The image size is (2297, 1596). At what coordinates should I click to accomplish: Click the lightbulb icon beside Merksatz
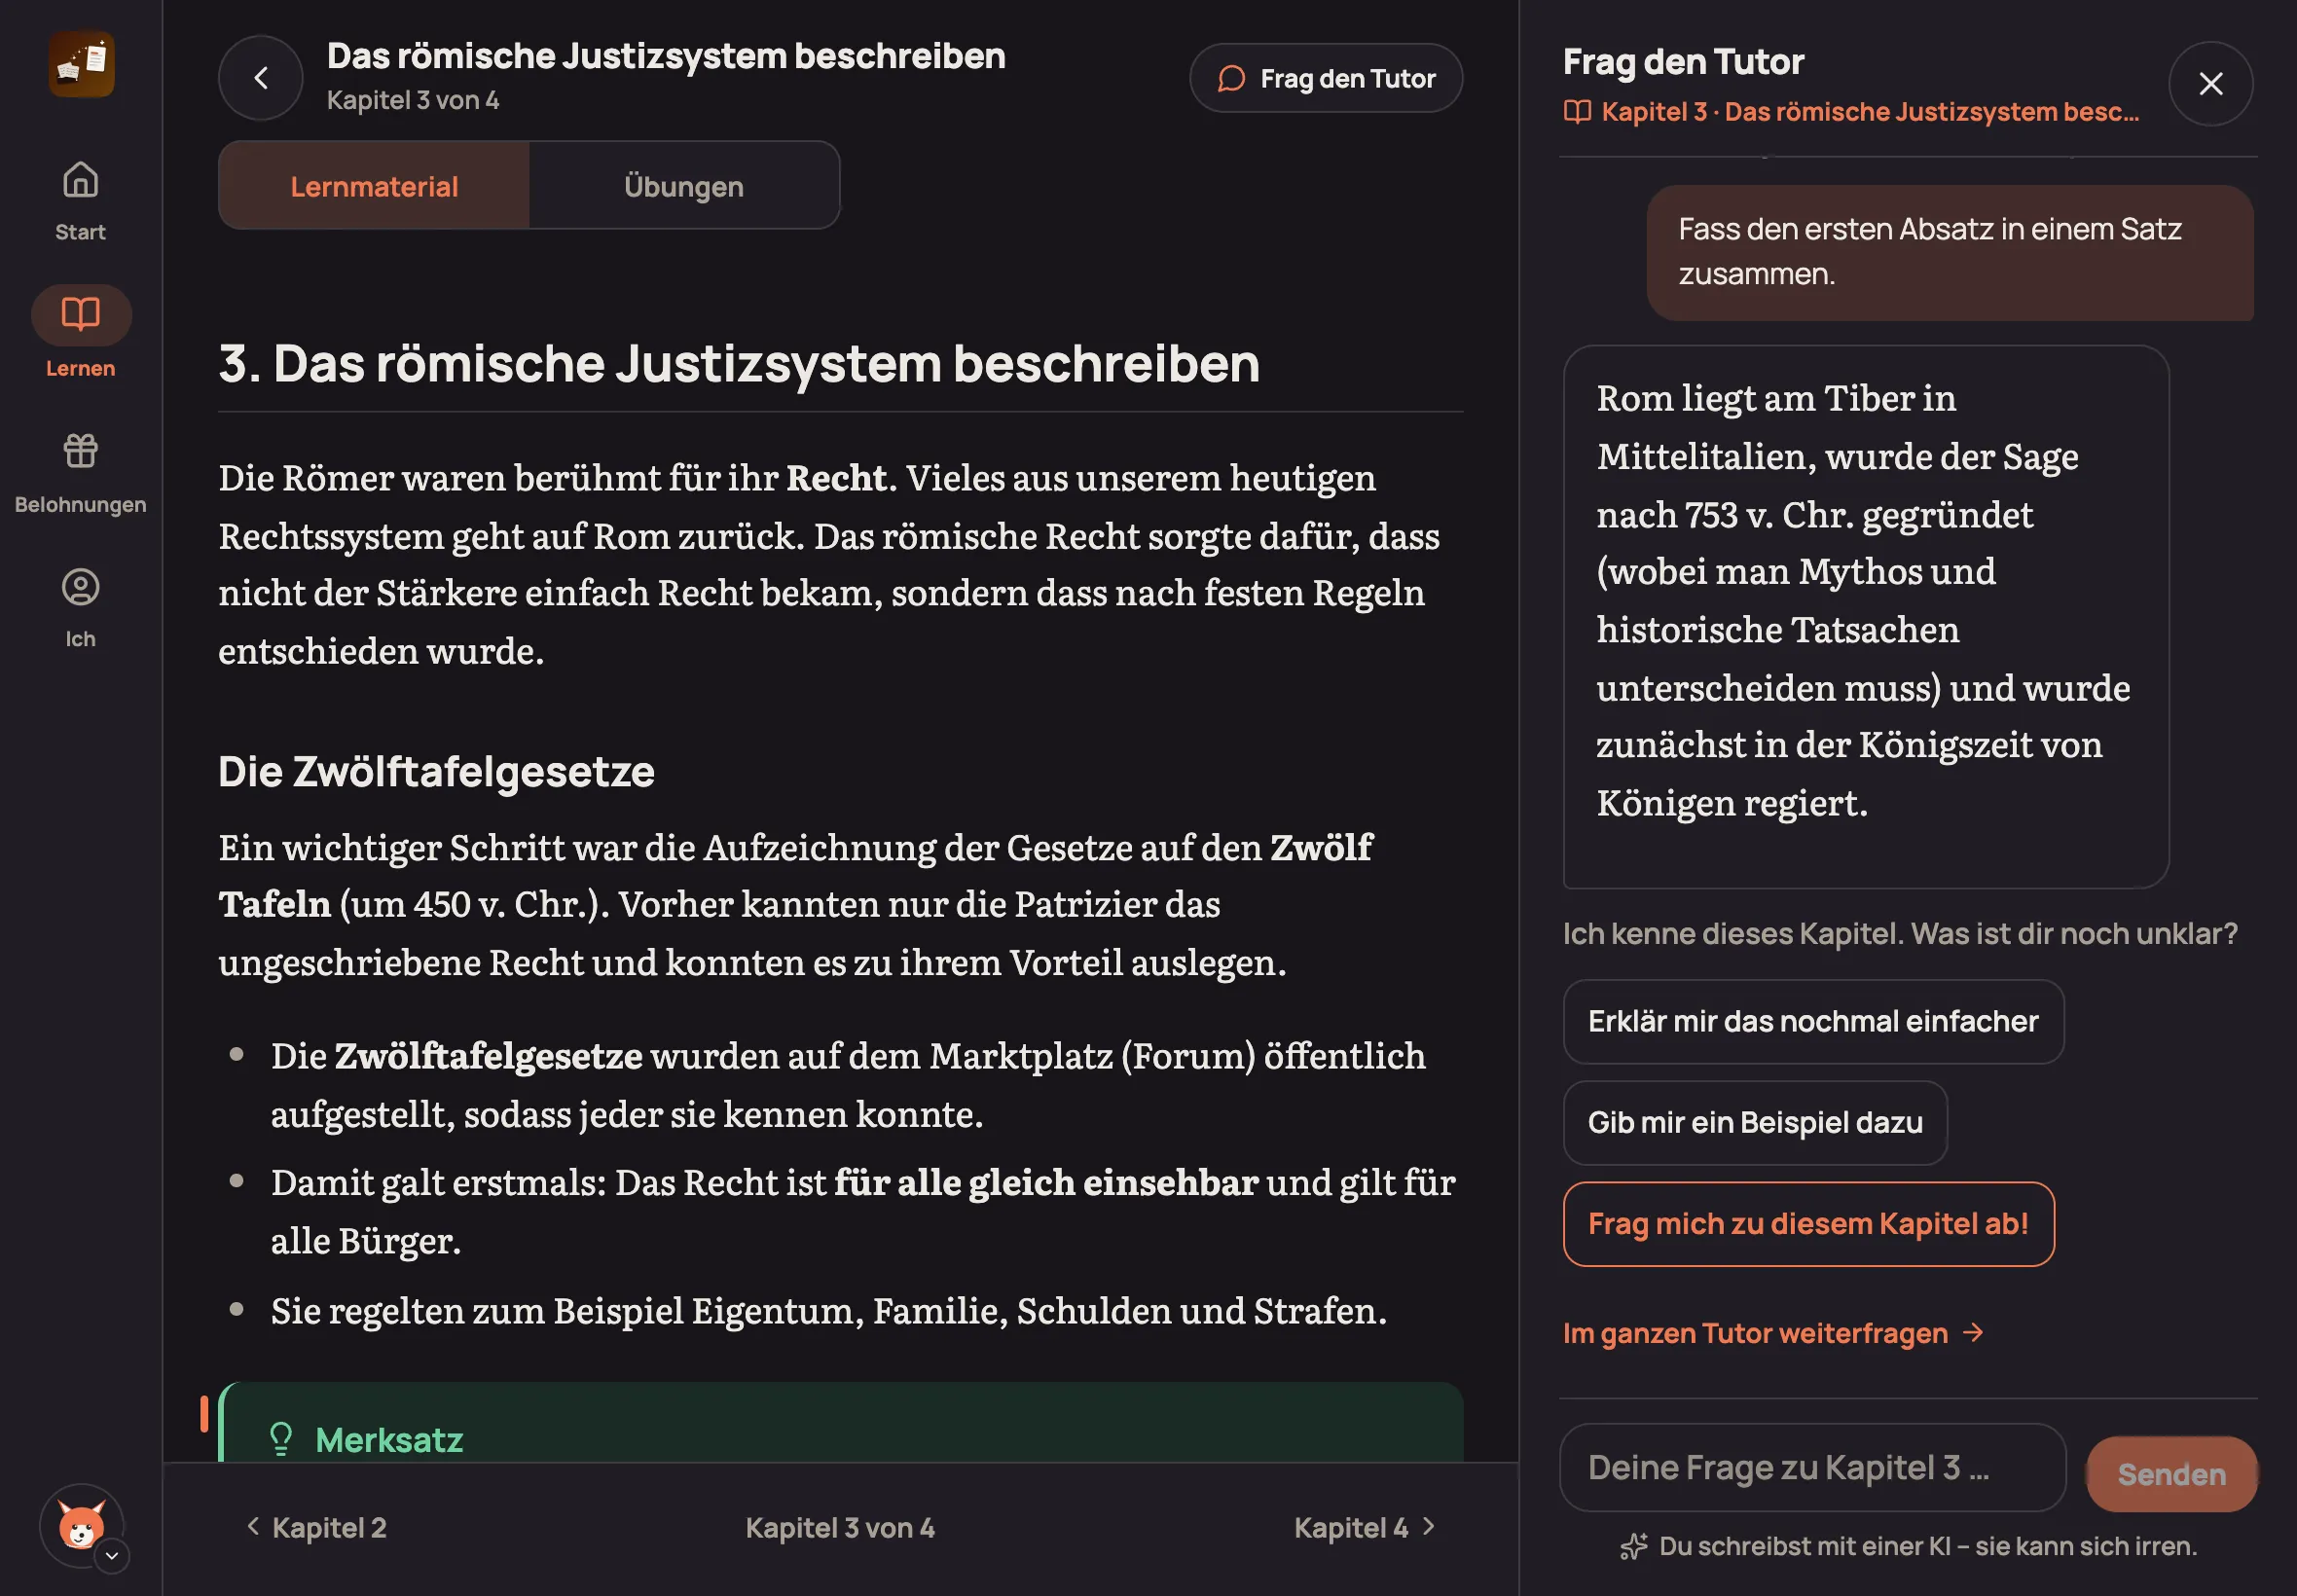pos(281,1439)
